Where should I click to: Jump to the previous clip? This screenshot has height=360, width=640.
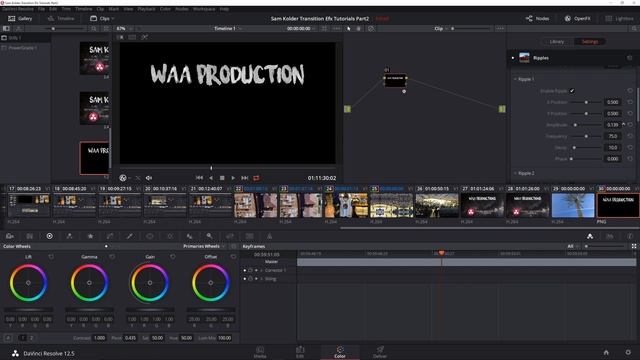coord(199,178)
